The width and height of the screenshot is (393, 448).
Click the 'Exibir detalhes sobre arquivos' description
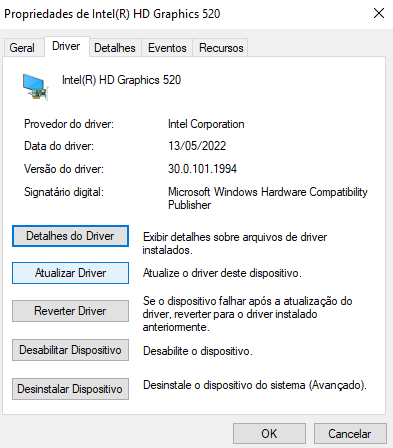point(235,243)
